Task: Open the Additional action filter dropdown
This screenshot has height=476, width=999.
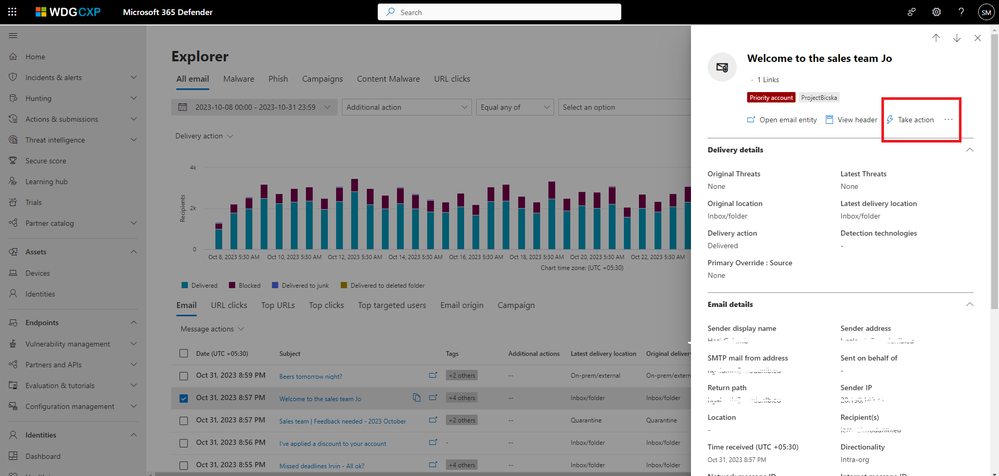Action: (406, 107)
